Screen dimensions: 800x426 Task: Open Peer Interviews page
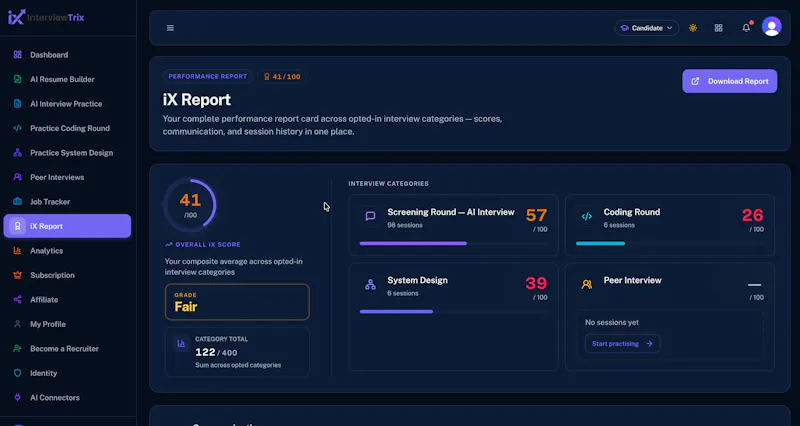pos(67,177)
